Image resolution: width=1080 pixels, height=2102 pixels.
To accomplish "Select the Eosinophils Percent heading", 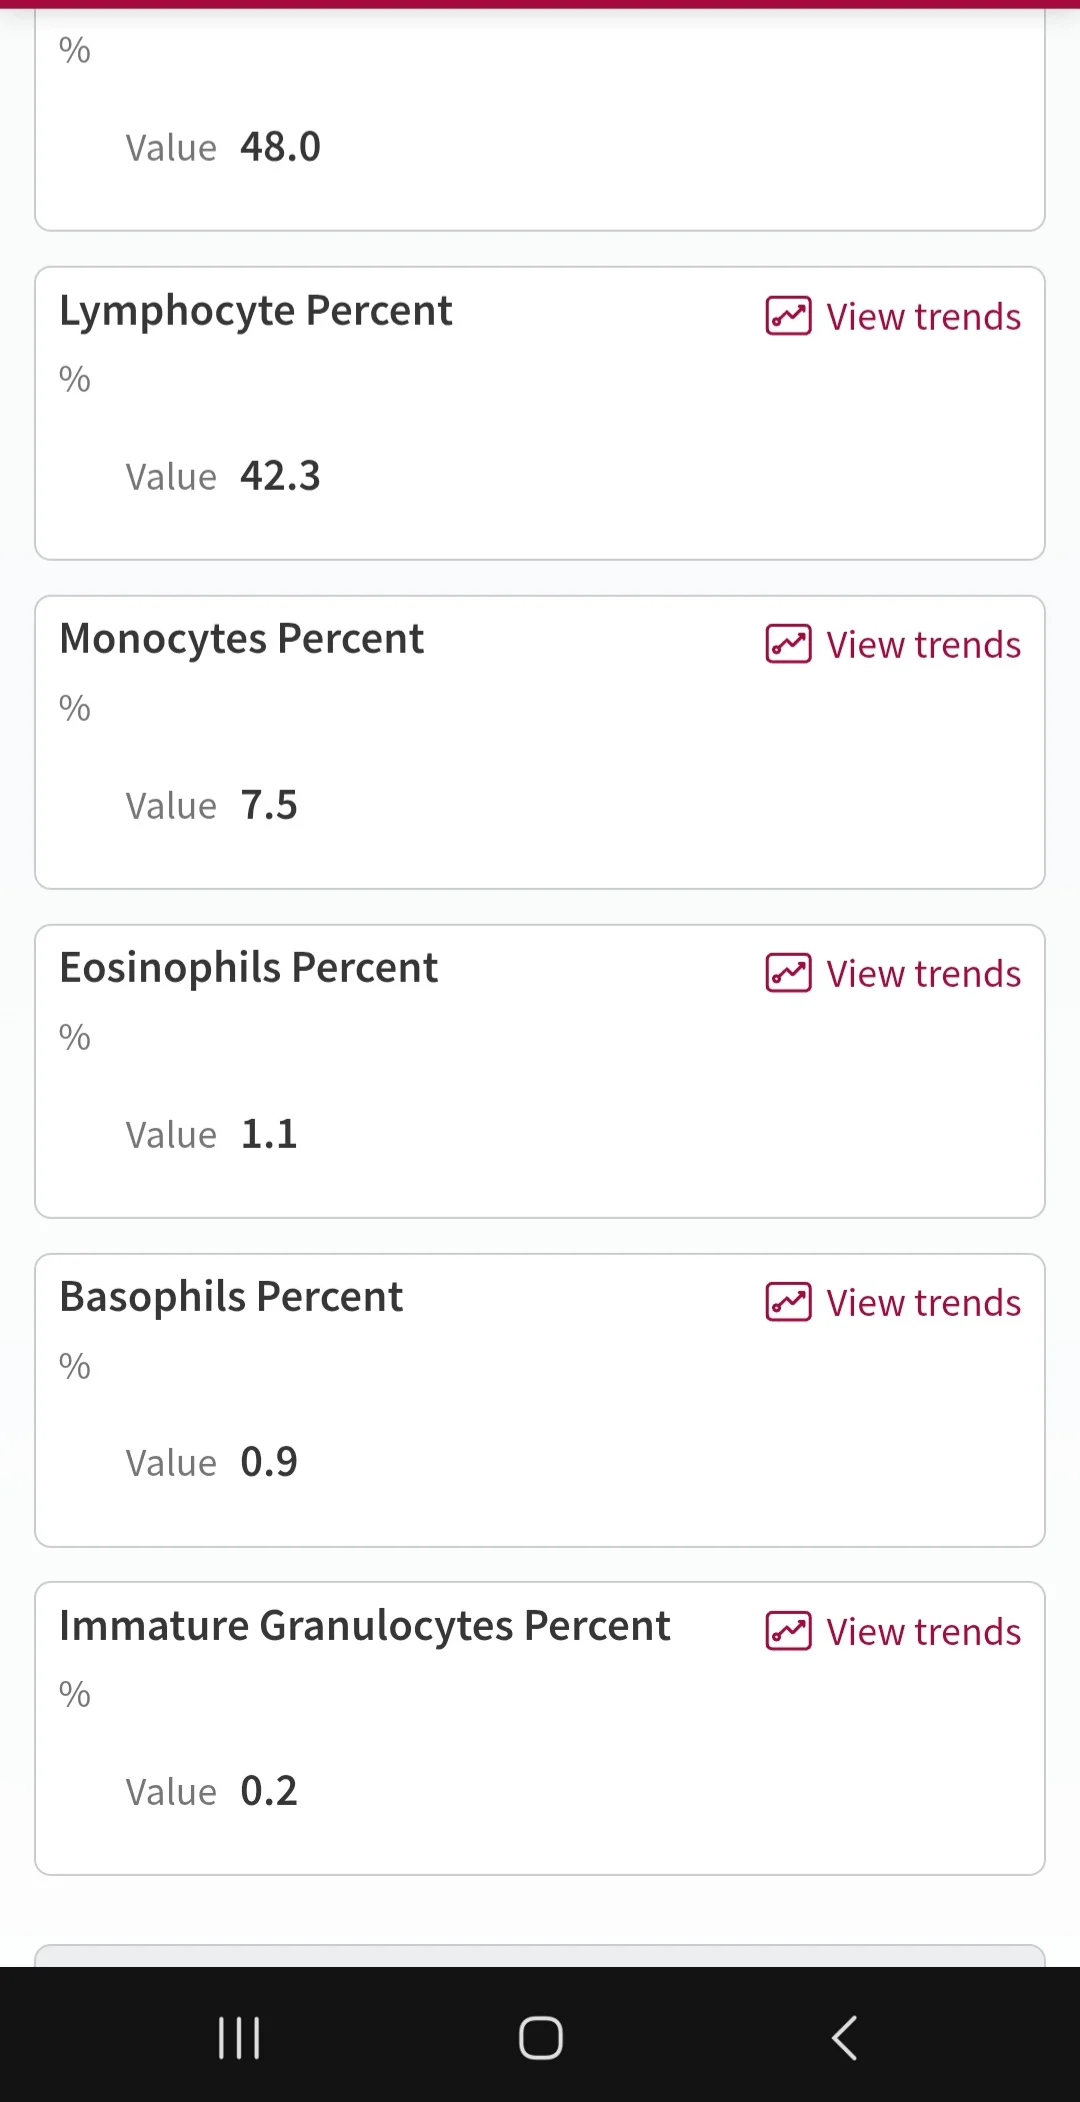I will point(249,969).
